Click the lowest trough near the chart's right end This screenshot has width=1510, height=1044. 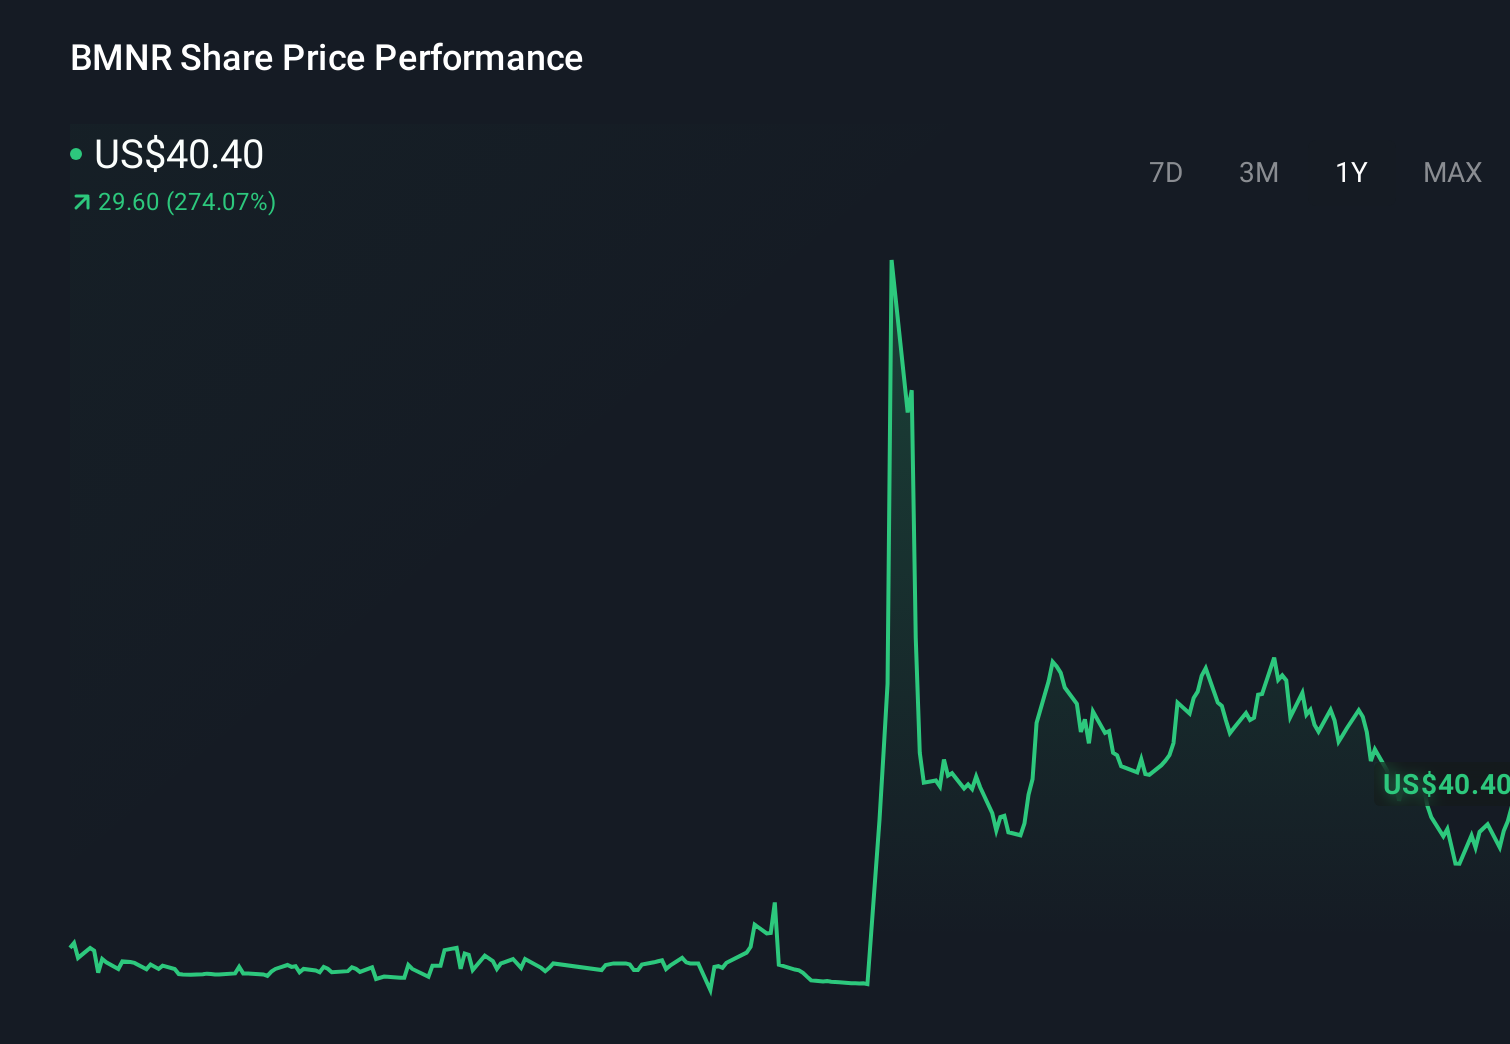[1457, 863]
